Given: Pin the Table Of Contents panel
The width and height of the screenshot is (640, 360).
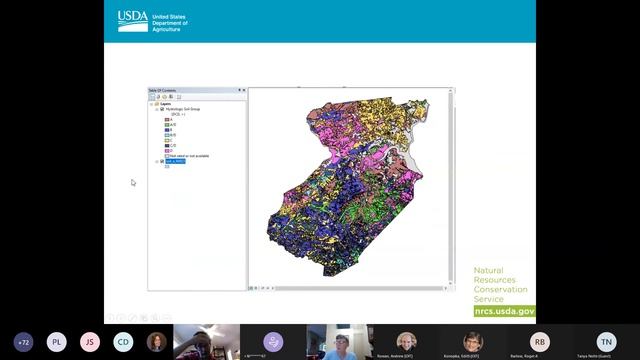Looking at the screenshot, I should click(240, 90).
